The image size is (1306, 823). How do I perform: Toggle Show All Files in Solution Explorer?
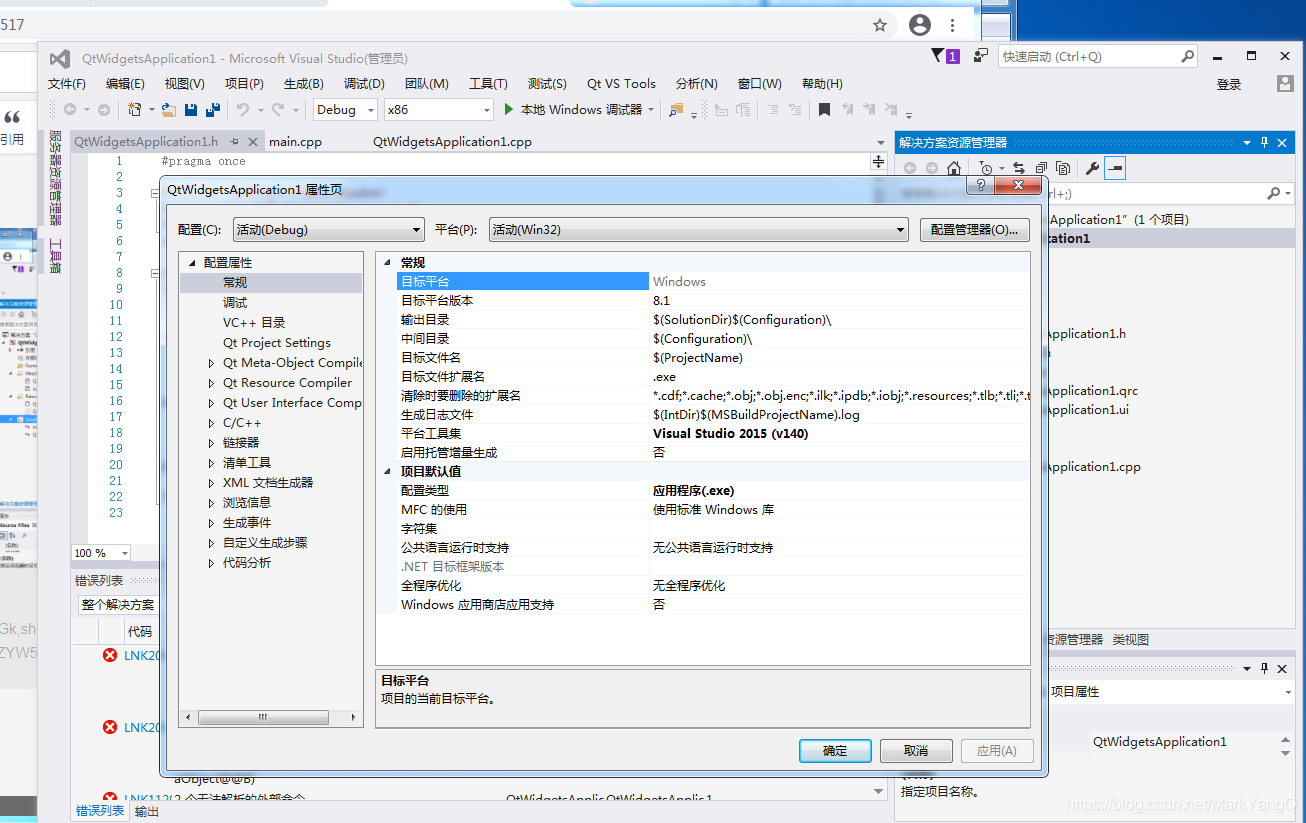pos(1063,168)
